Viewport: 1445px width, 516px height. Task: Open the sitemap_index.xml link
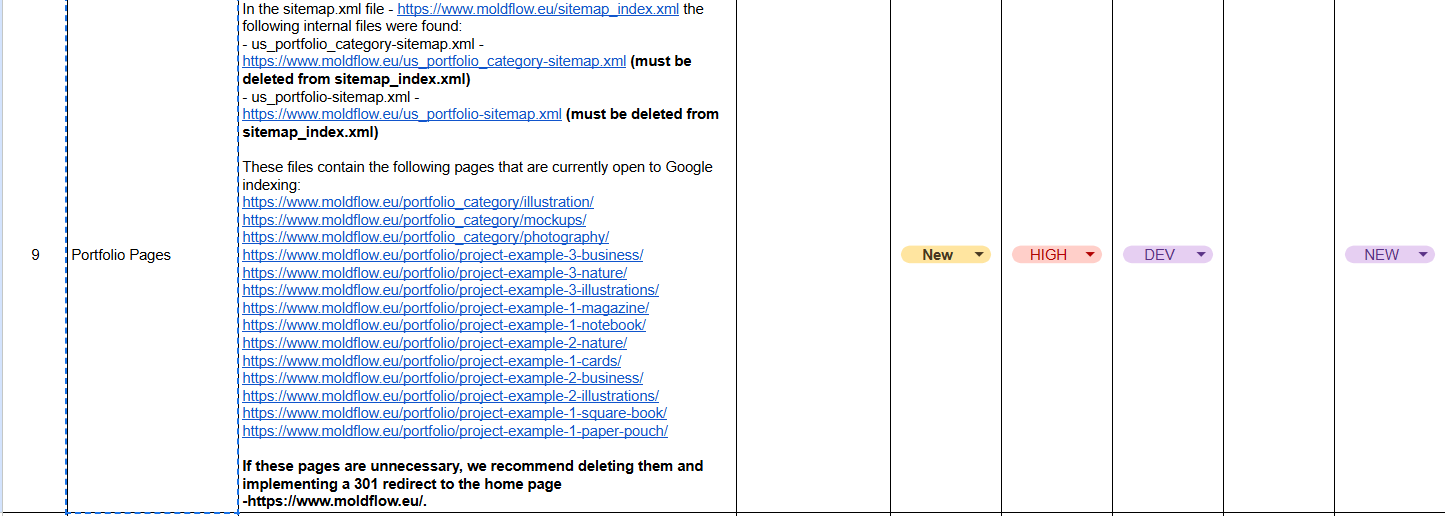pyautogui.click(x=538, y=9)
